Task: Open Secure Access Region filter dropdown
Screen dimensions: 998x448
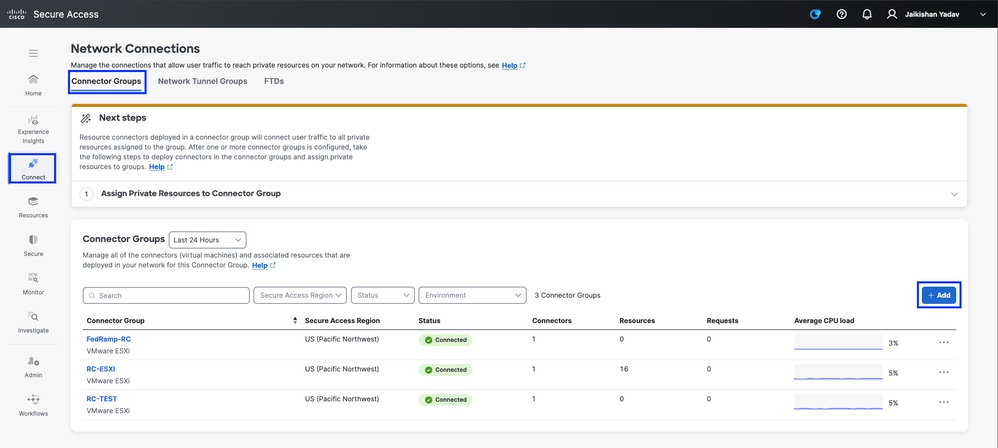Action: point(300,295)
